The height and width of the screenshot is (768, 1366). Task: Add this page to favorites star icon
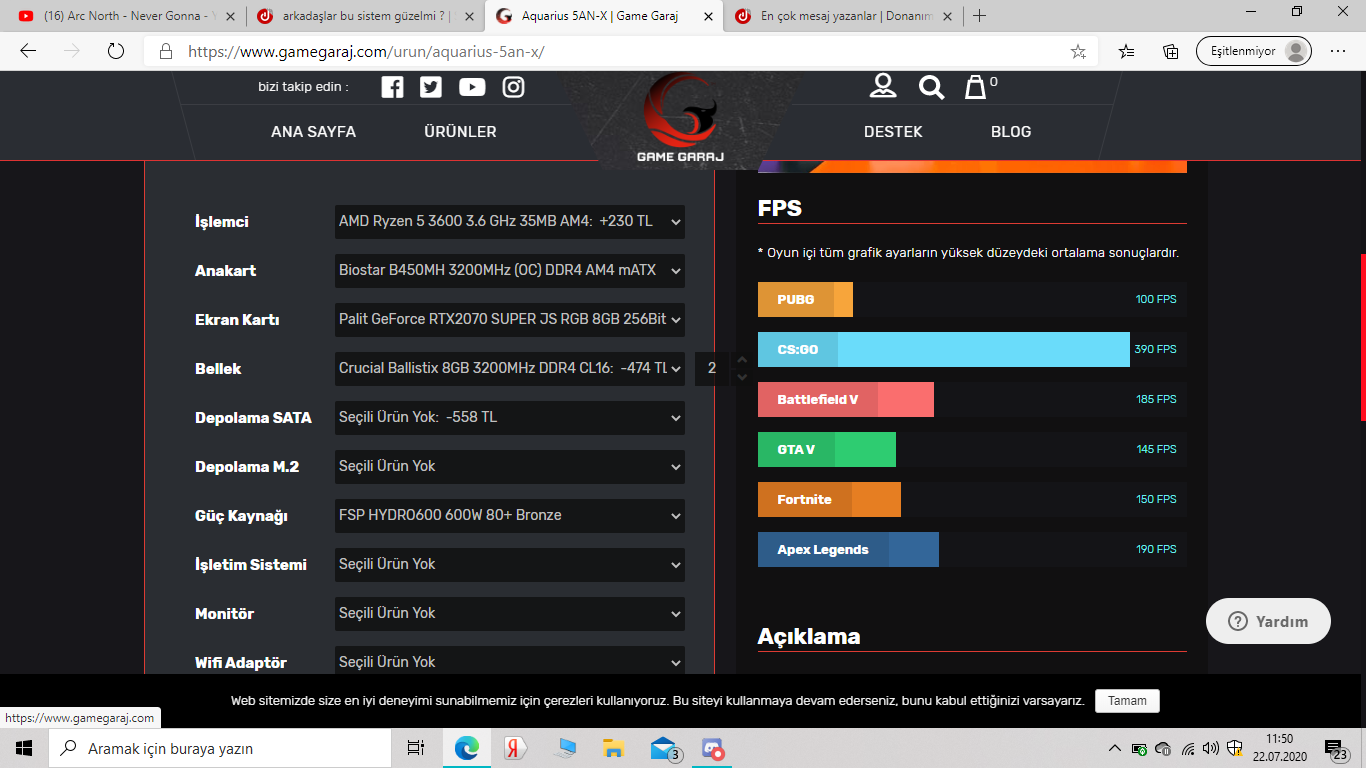pyautogui.click(x=1078, y=51)
